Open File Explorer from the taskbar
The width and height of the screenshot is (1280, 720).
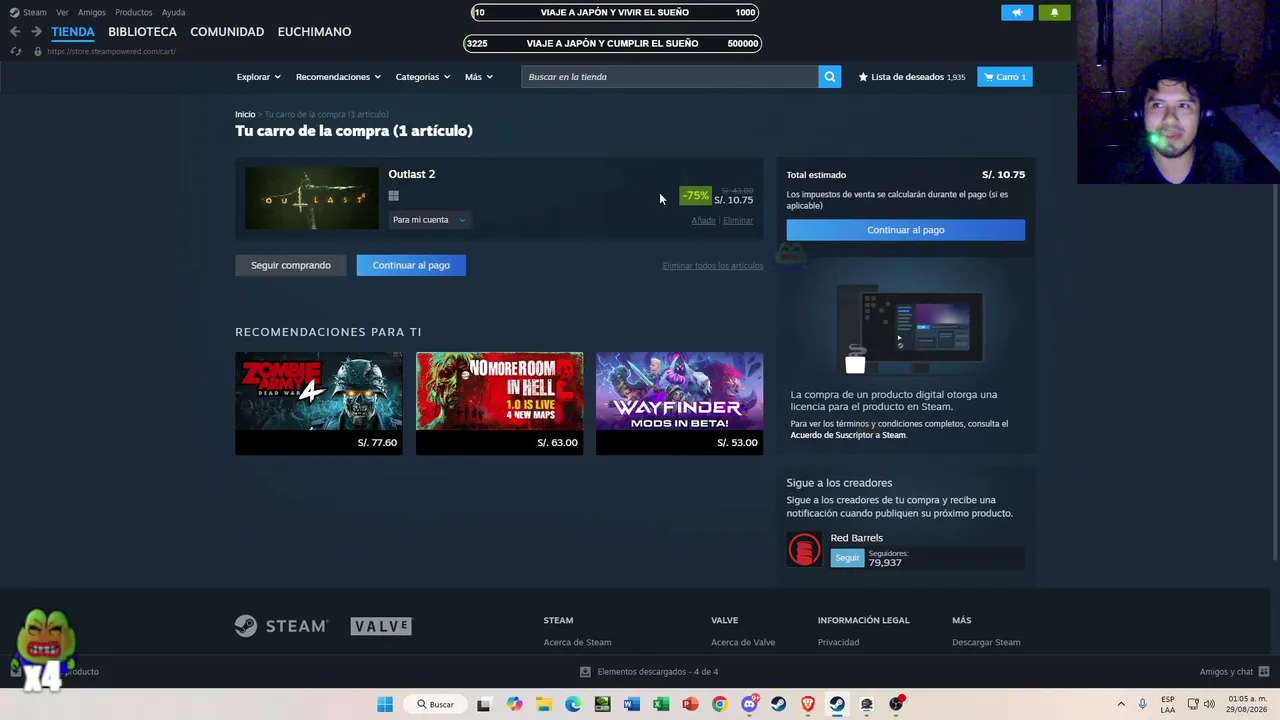(543, 704)
